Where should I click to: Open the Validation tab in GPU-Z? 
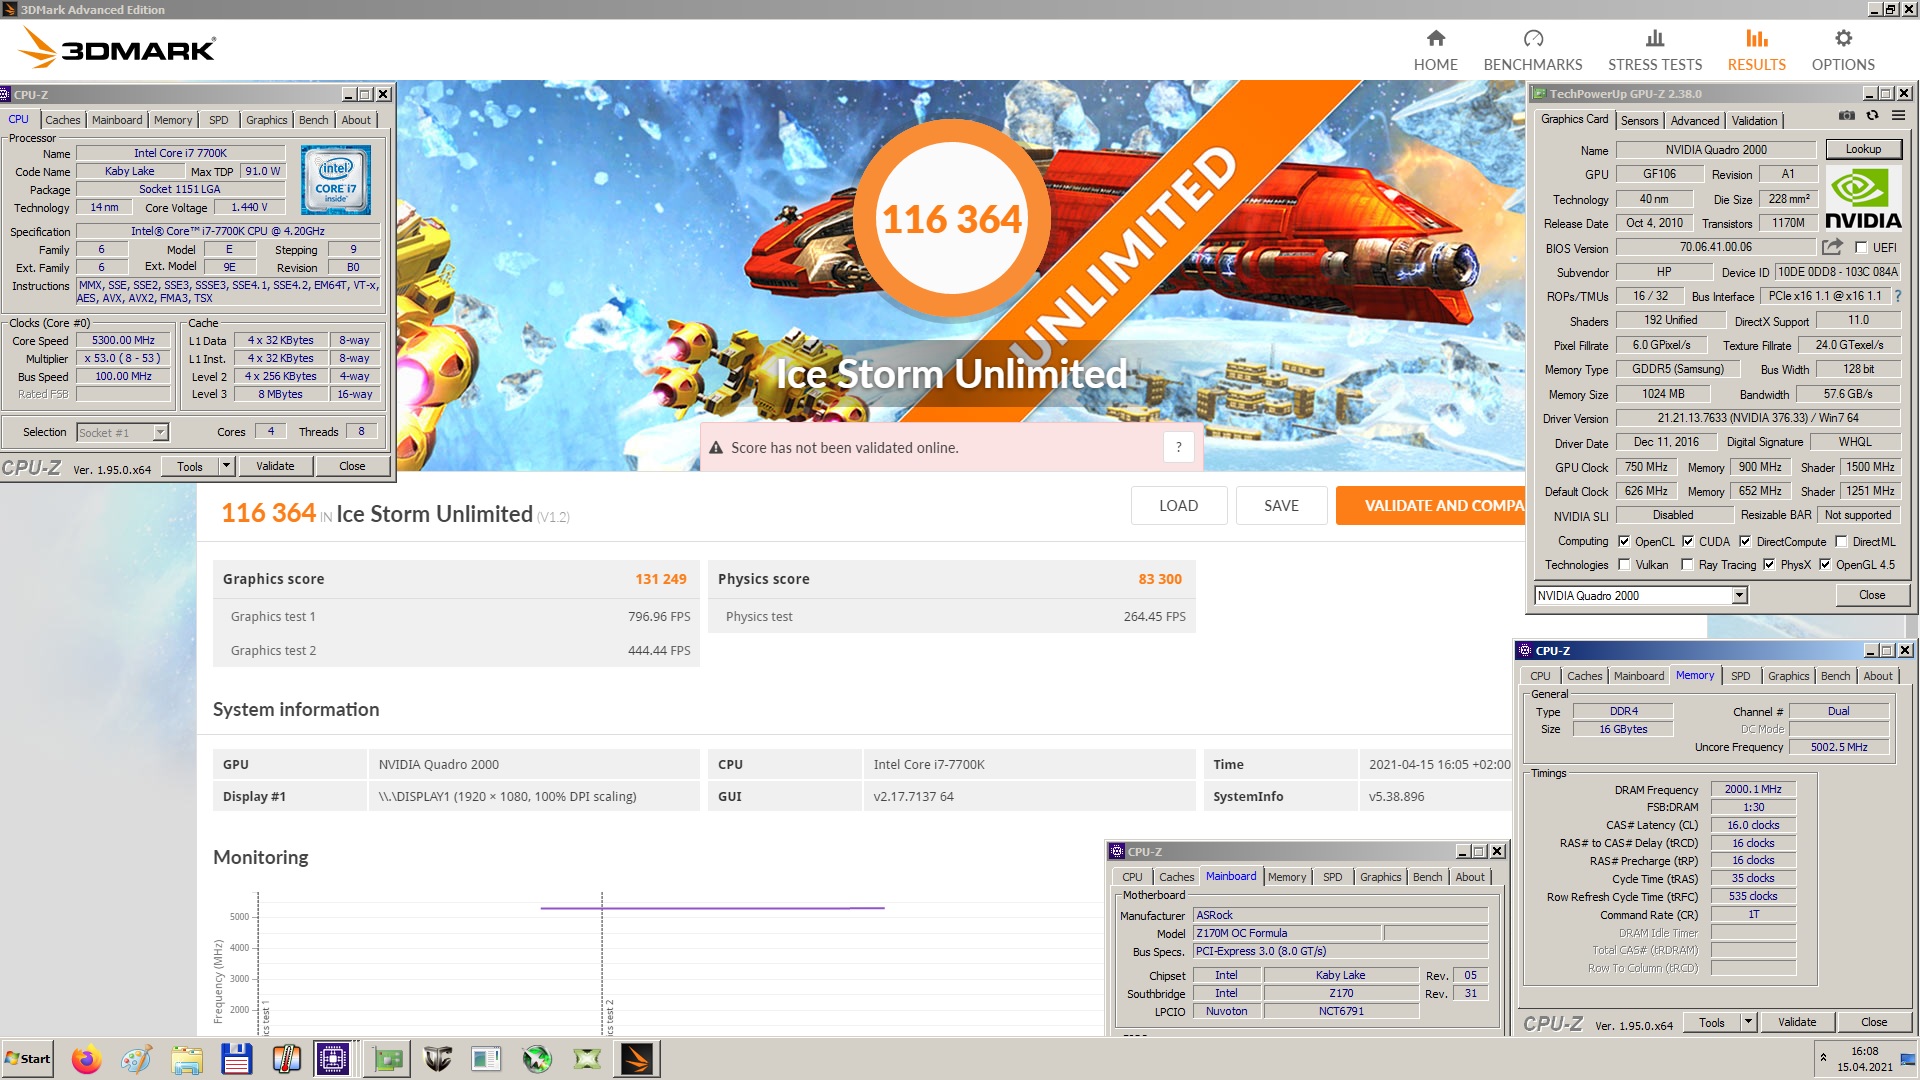(1754, 120)
